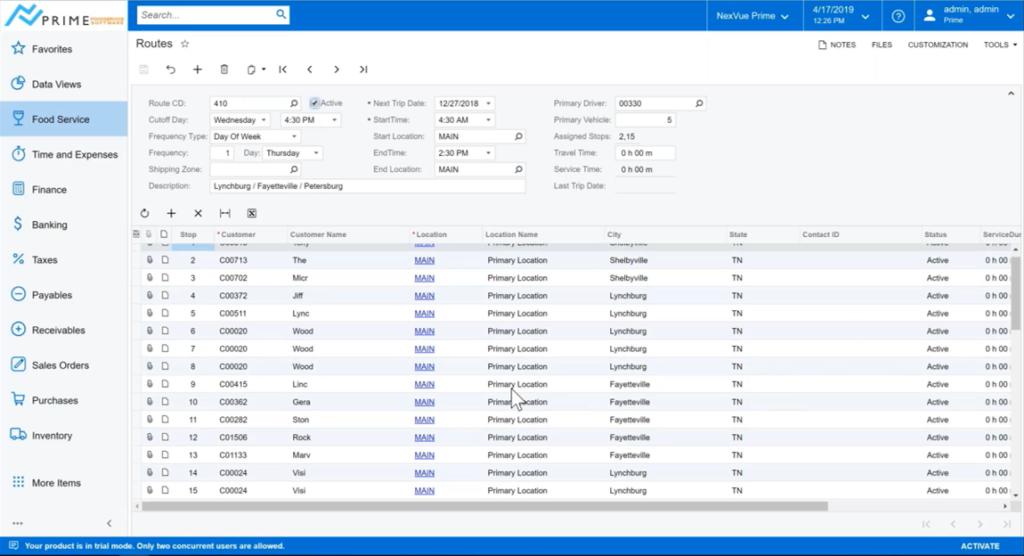Open the EndTime dropdown
1024x556 pixels.
(x=488, y=153)
